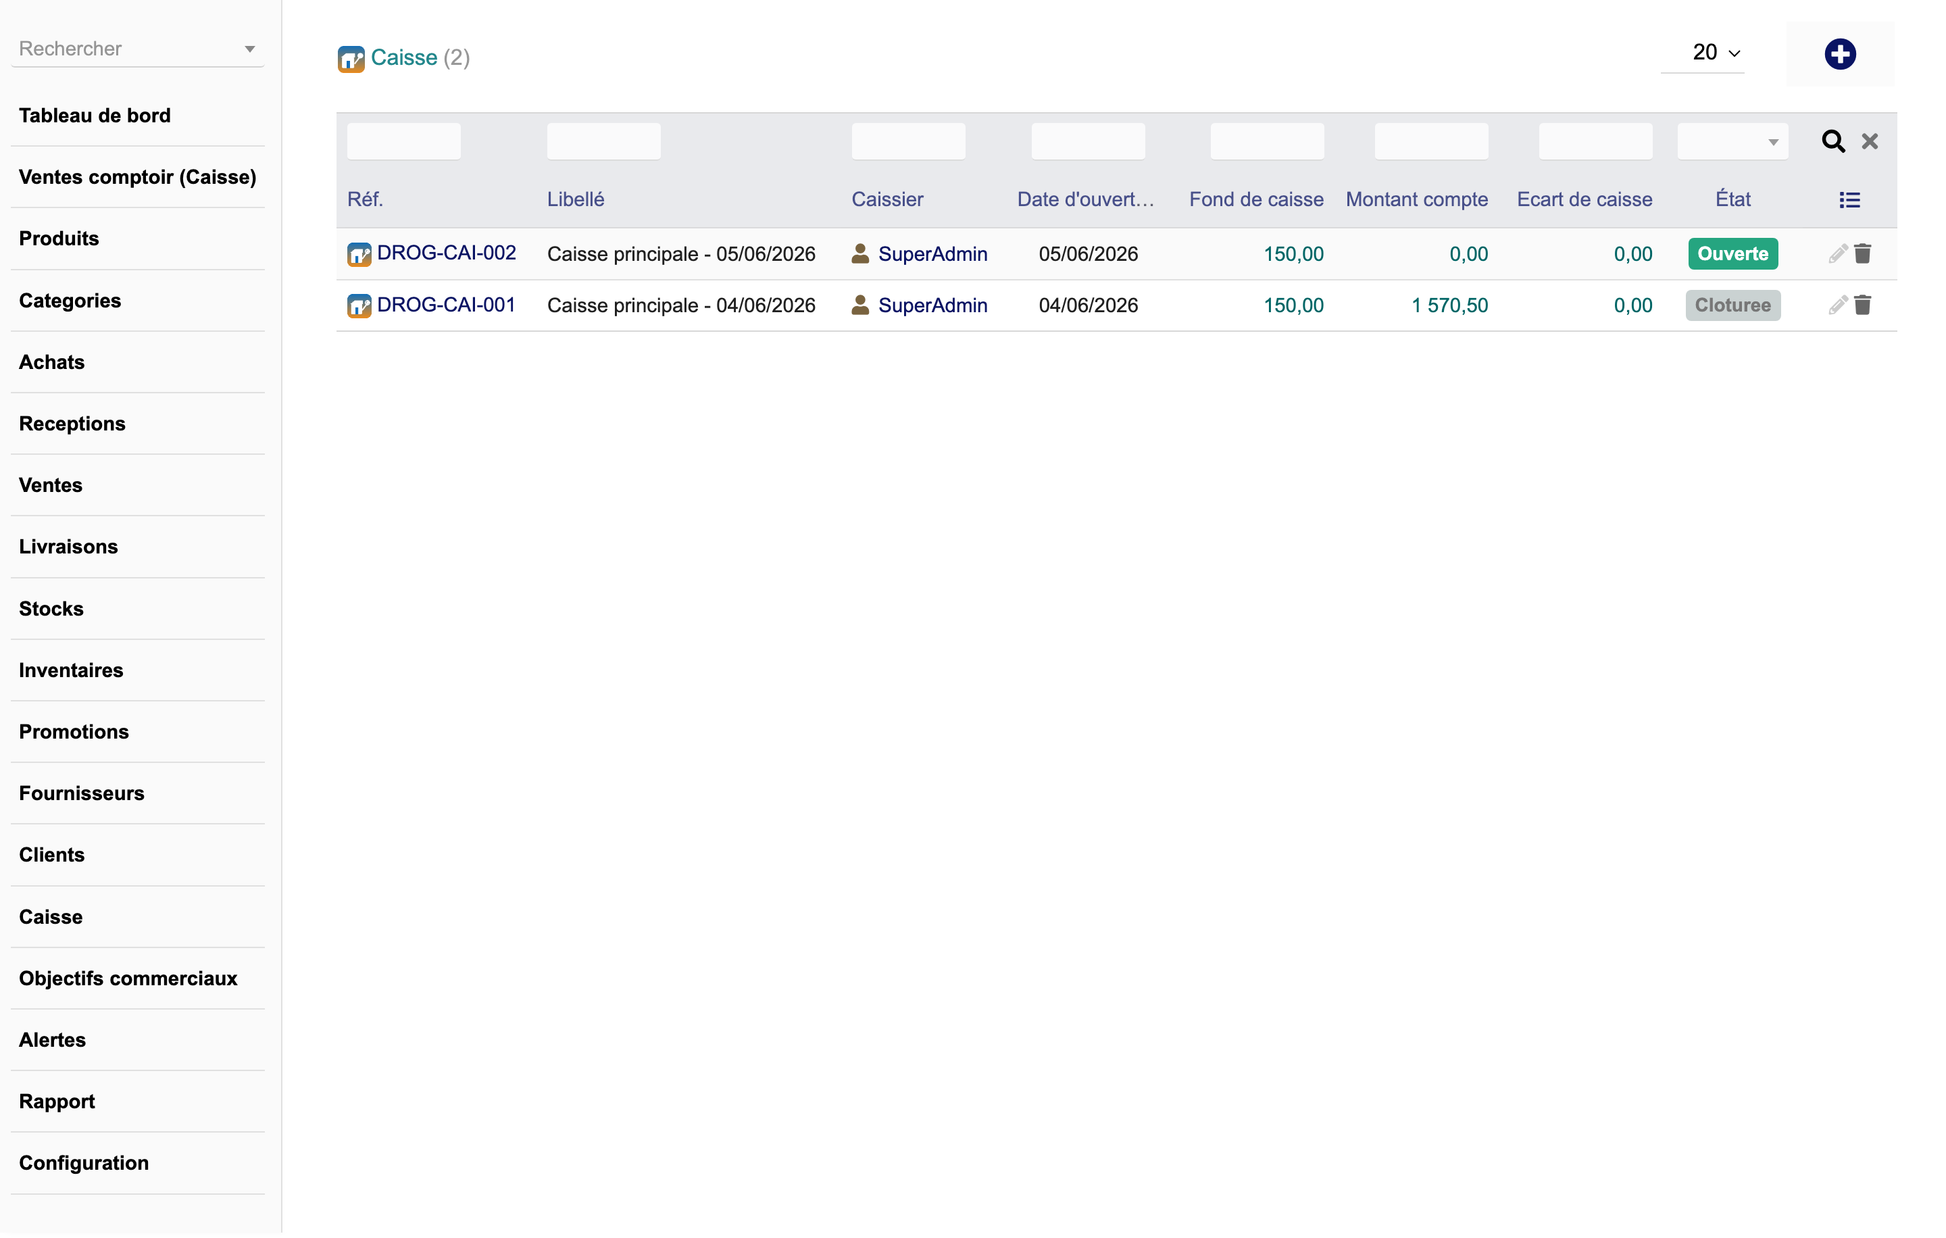Click the Ouverte status badge
The width and height of the screenshot is (1946, 1238).
pyautogui.click(x=1732, y=254)
